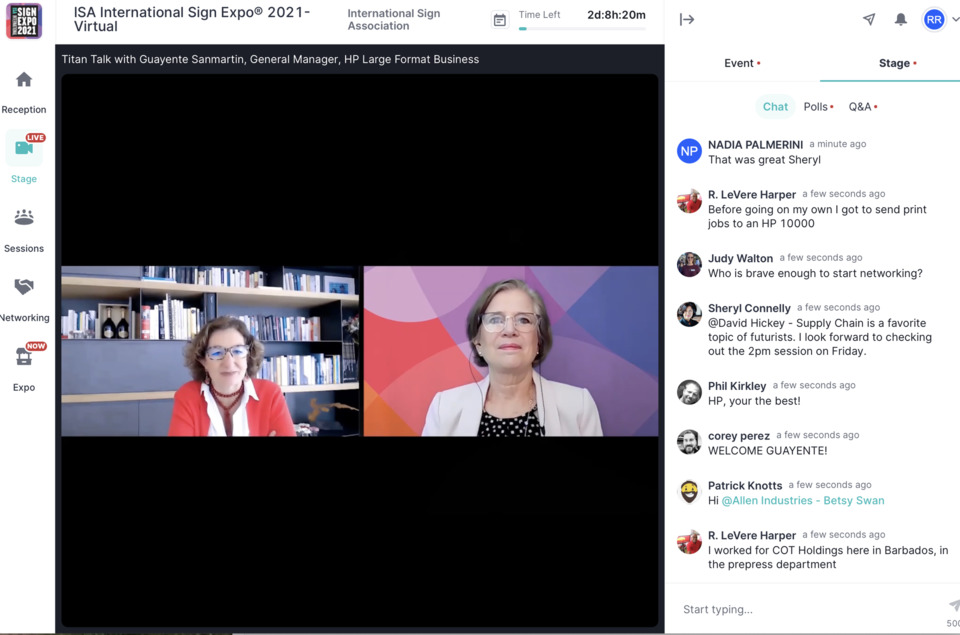Click the Start typing chat input field
Screen dimensions: 960x635
pos(800,609)
